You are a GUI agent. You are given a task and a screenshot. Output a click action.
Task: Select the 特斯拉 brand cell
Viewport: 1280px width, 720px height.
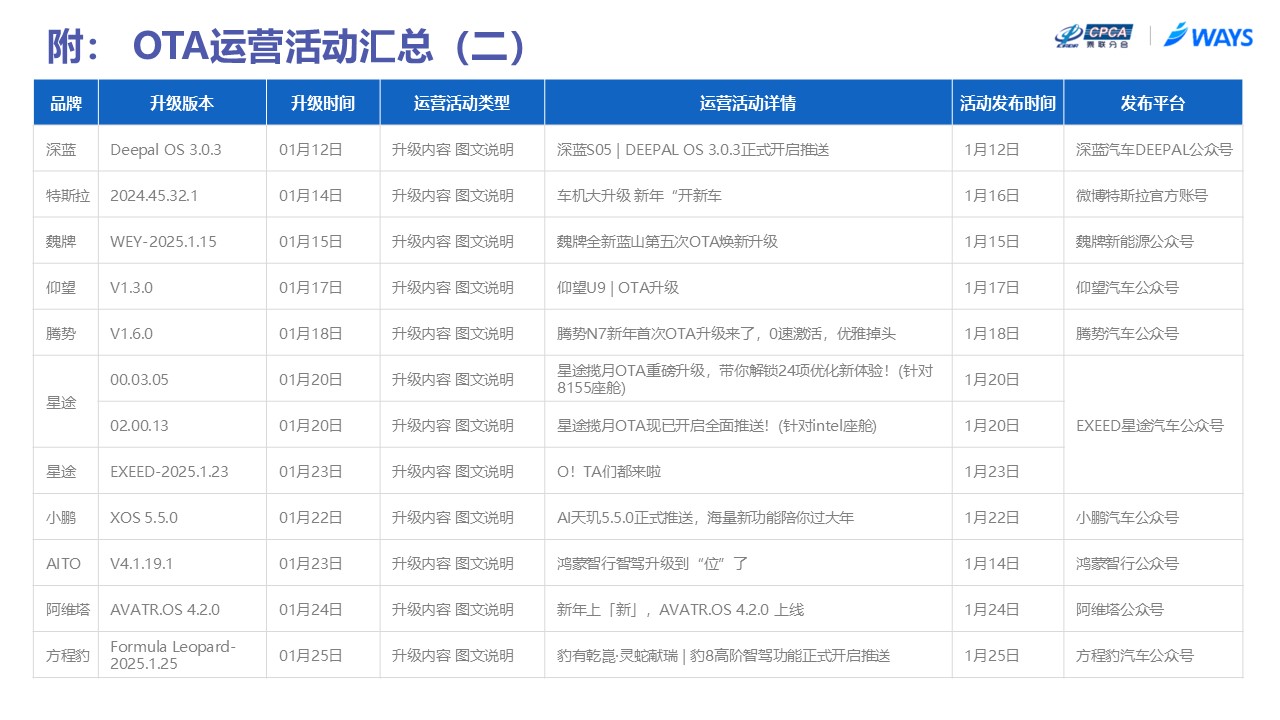[x=68, y=196]
